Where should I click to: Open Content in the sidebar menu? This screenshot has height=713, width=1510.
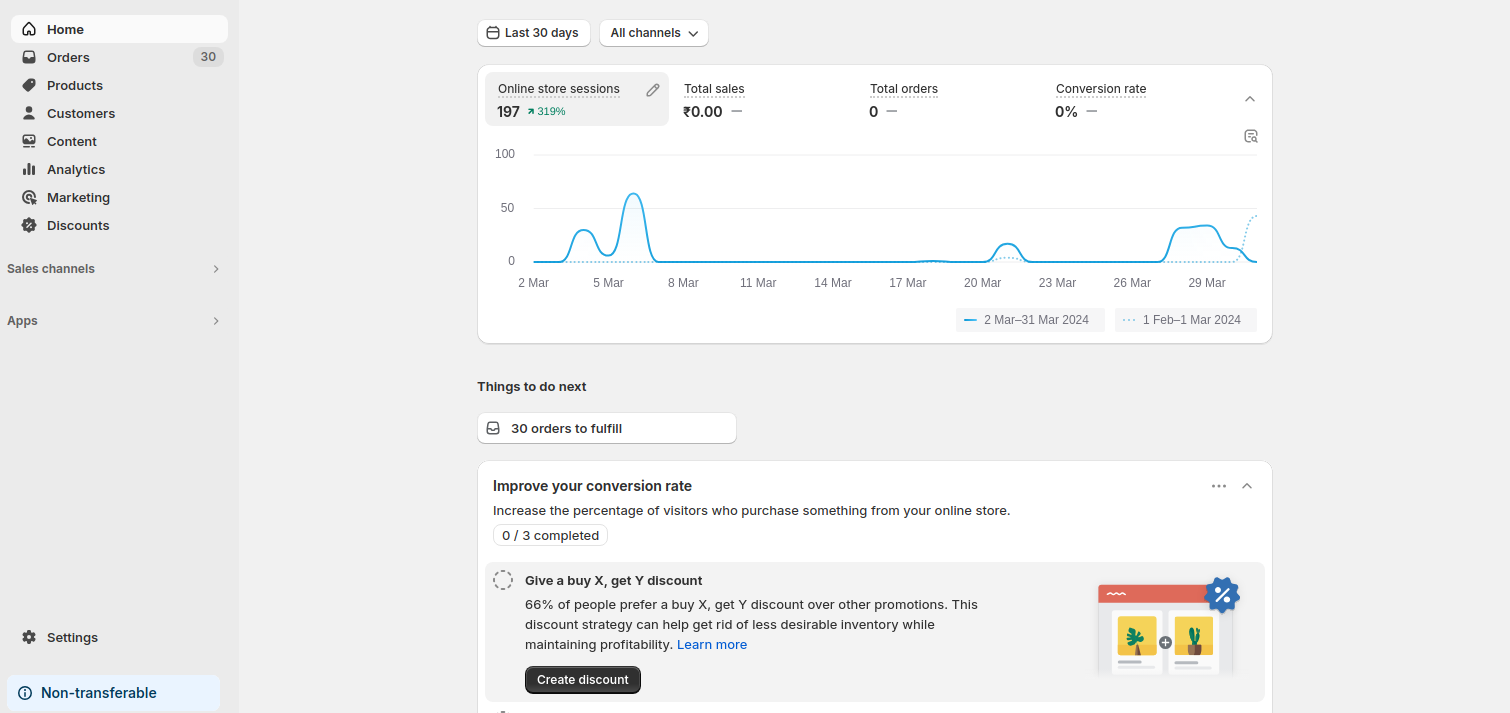coord(71,142)
